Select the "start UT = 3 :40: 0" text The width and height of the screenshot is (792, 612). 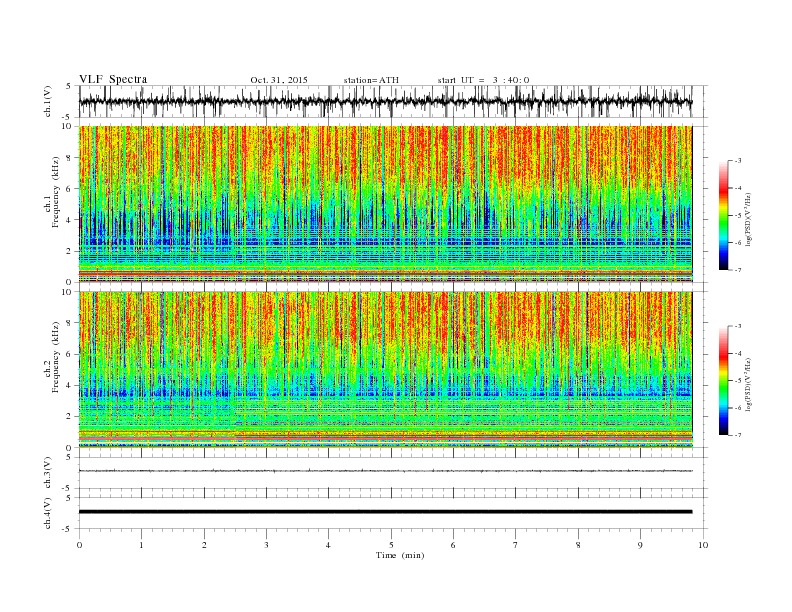483,80
